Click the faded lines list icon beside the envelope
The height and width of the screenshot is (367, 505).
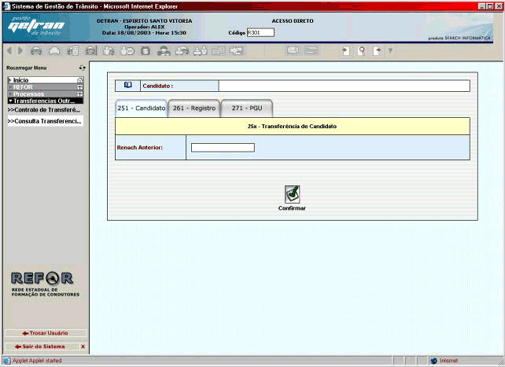point(311,51)
